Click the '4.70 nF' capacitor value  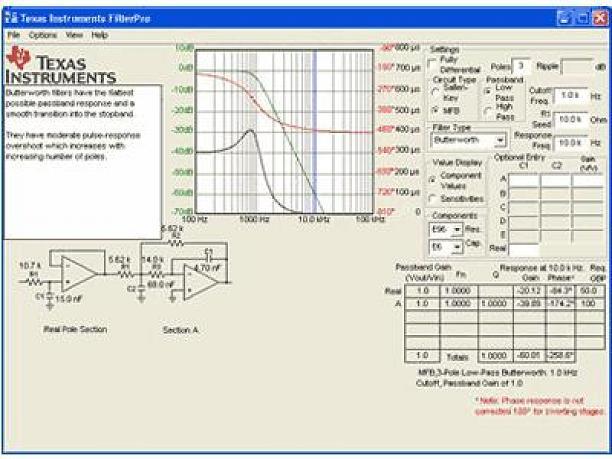[x=207, y=268]
